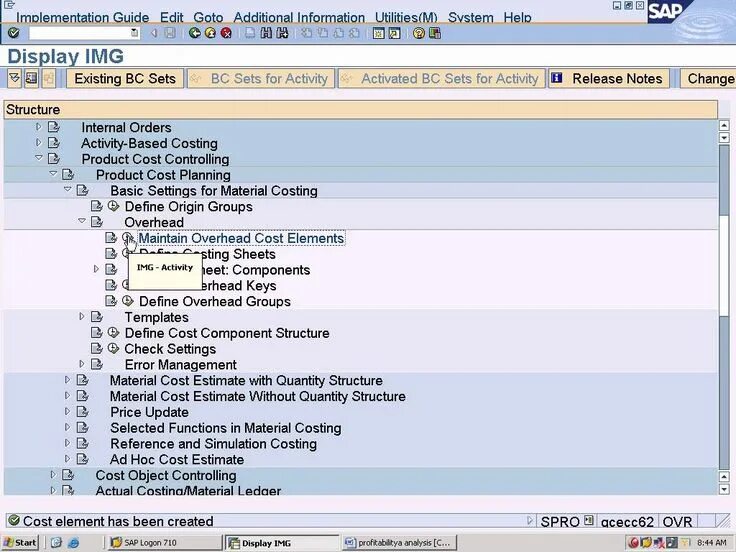Viewport: 736px width, 552px height.
Task: Click the second icon in the Display IMG toolbar
Action: (x=31, y=78)
